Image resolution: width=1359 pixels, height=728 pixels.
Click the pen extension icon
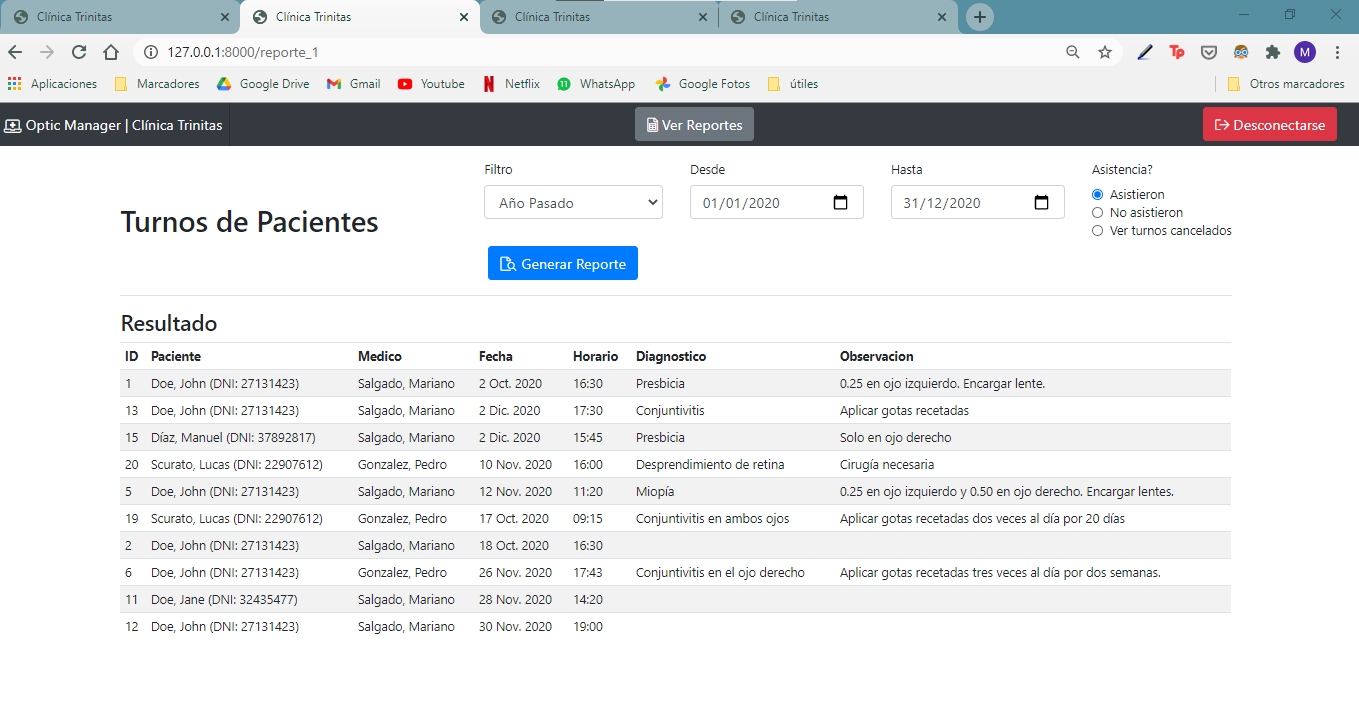[x=1145, y=52]
